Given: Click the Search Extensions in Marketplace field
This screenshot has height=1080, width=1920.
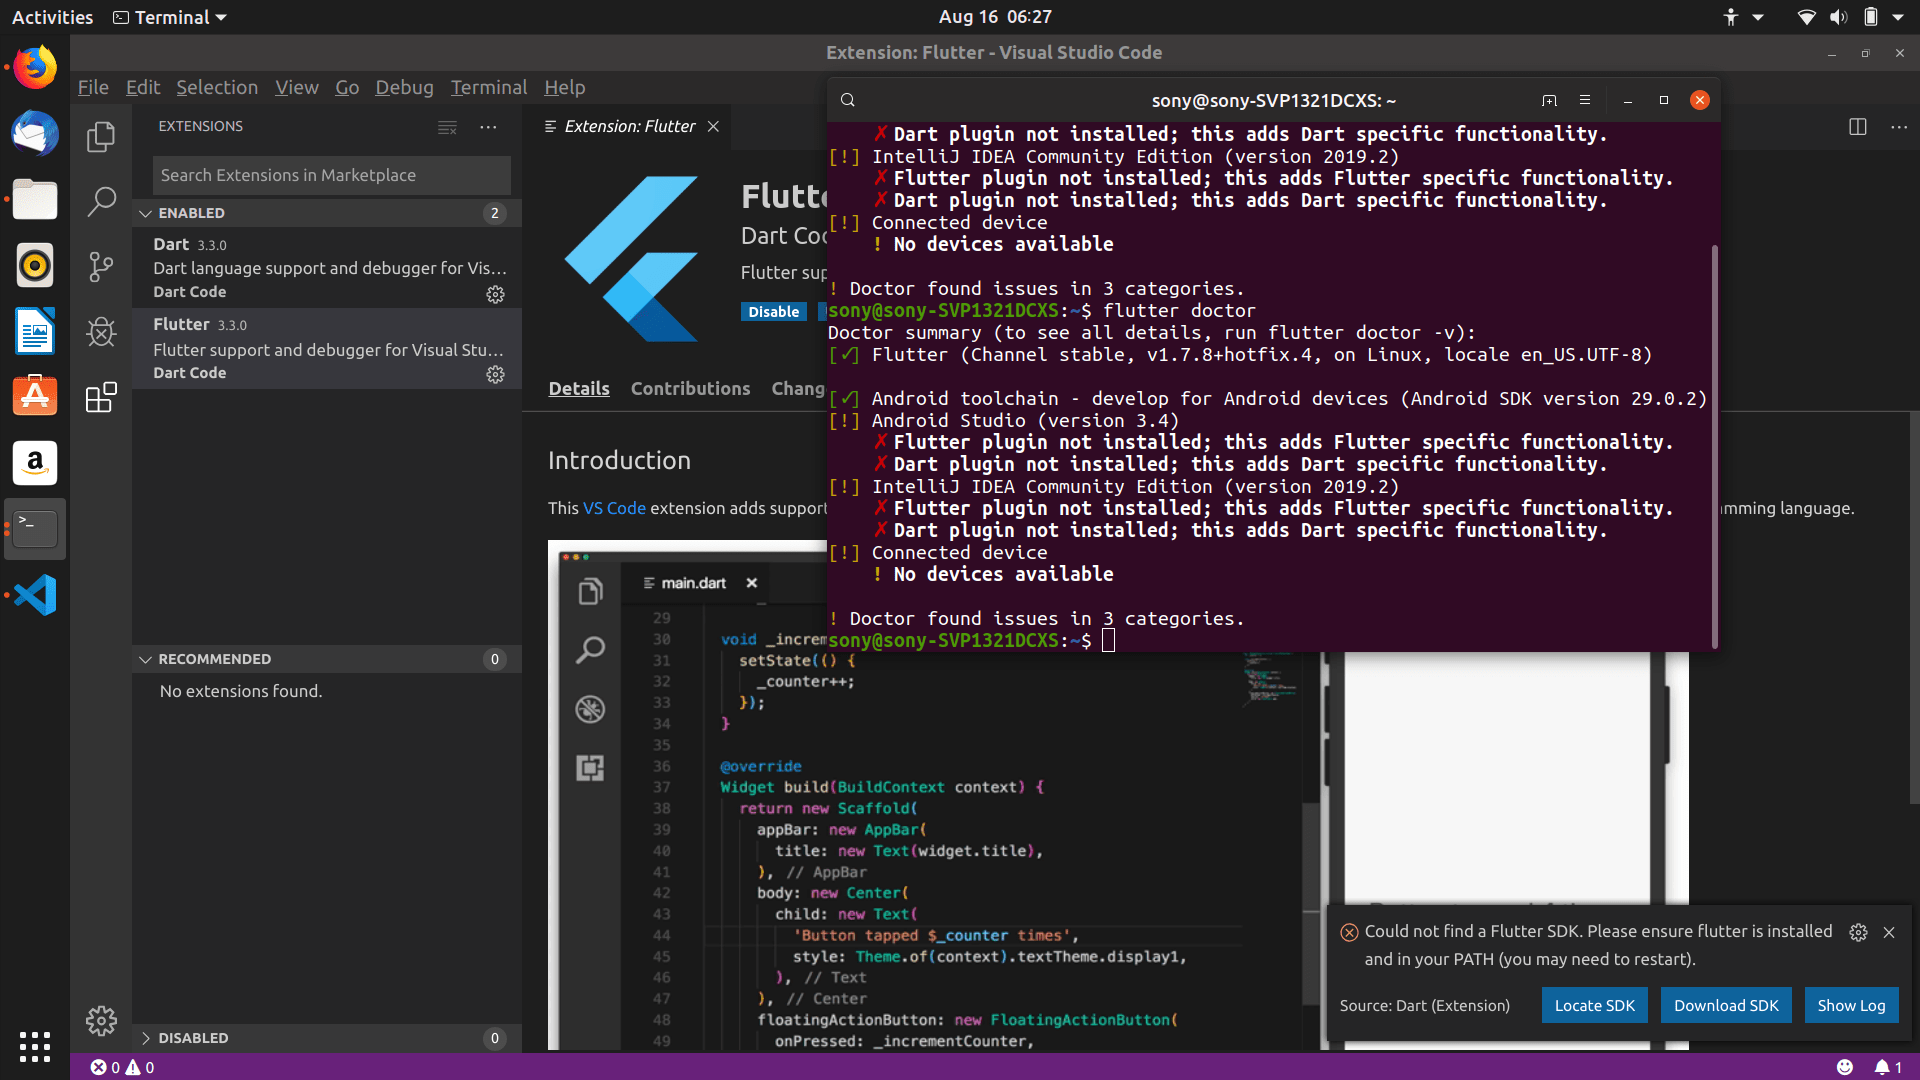Looking at the screenshot, I should [331, 175].
